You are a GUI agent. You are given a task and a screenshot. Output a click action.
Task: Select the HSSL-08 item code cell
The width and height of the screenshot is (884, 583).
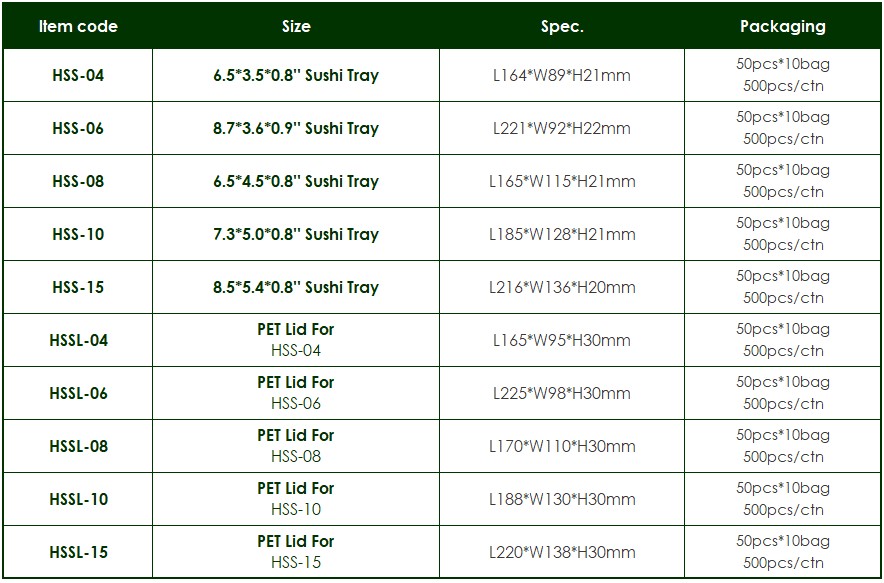78,446
